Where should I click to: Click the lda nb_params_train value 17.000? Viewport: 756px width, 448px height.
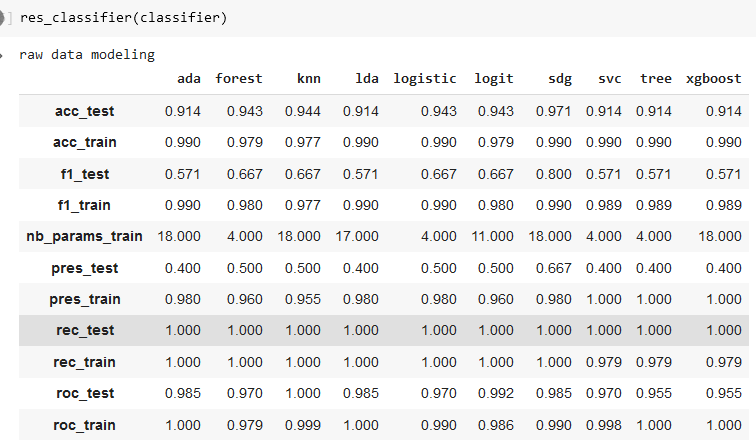point(357,237)
